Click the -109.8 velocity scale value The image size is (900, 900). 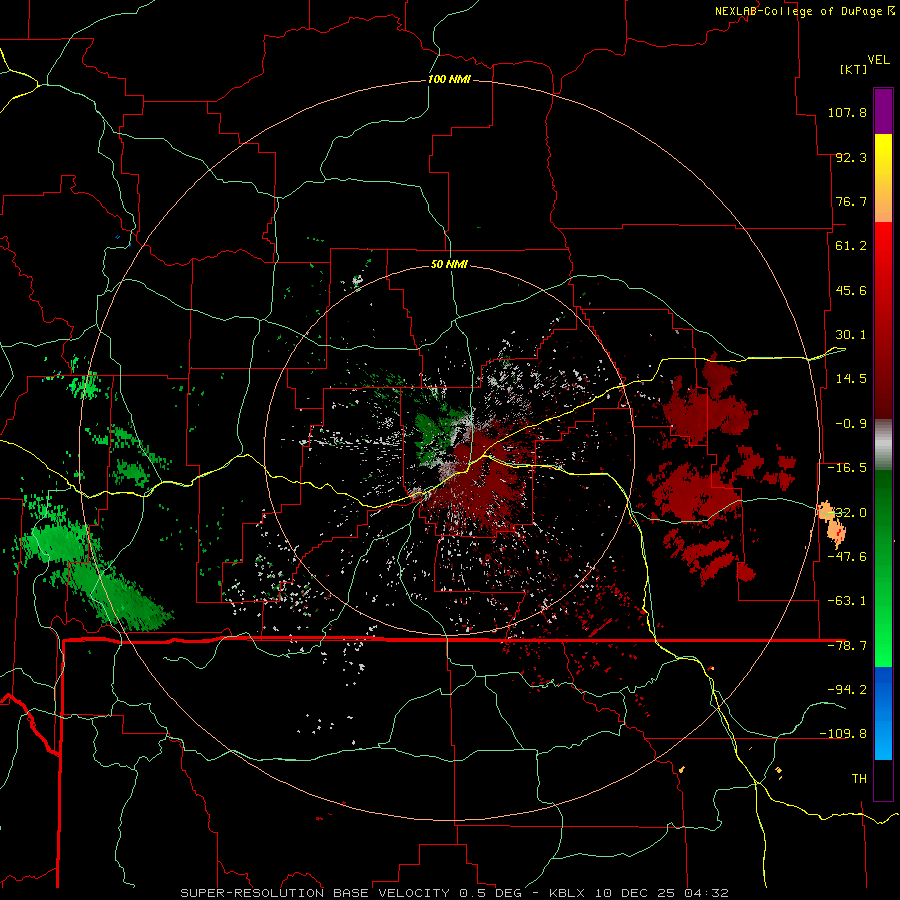click(843, 734)
